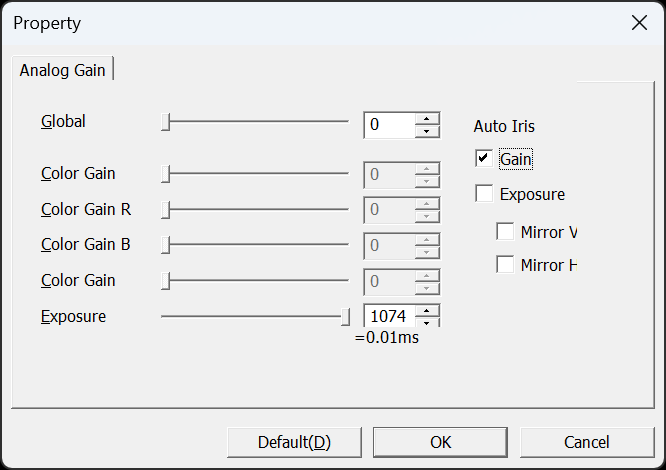Click the Exposure slider thumb
Image resolution: width=666 pixels, height=470 pixels.
[x=346, y=317]
